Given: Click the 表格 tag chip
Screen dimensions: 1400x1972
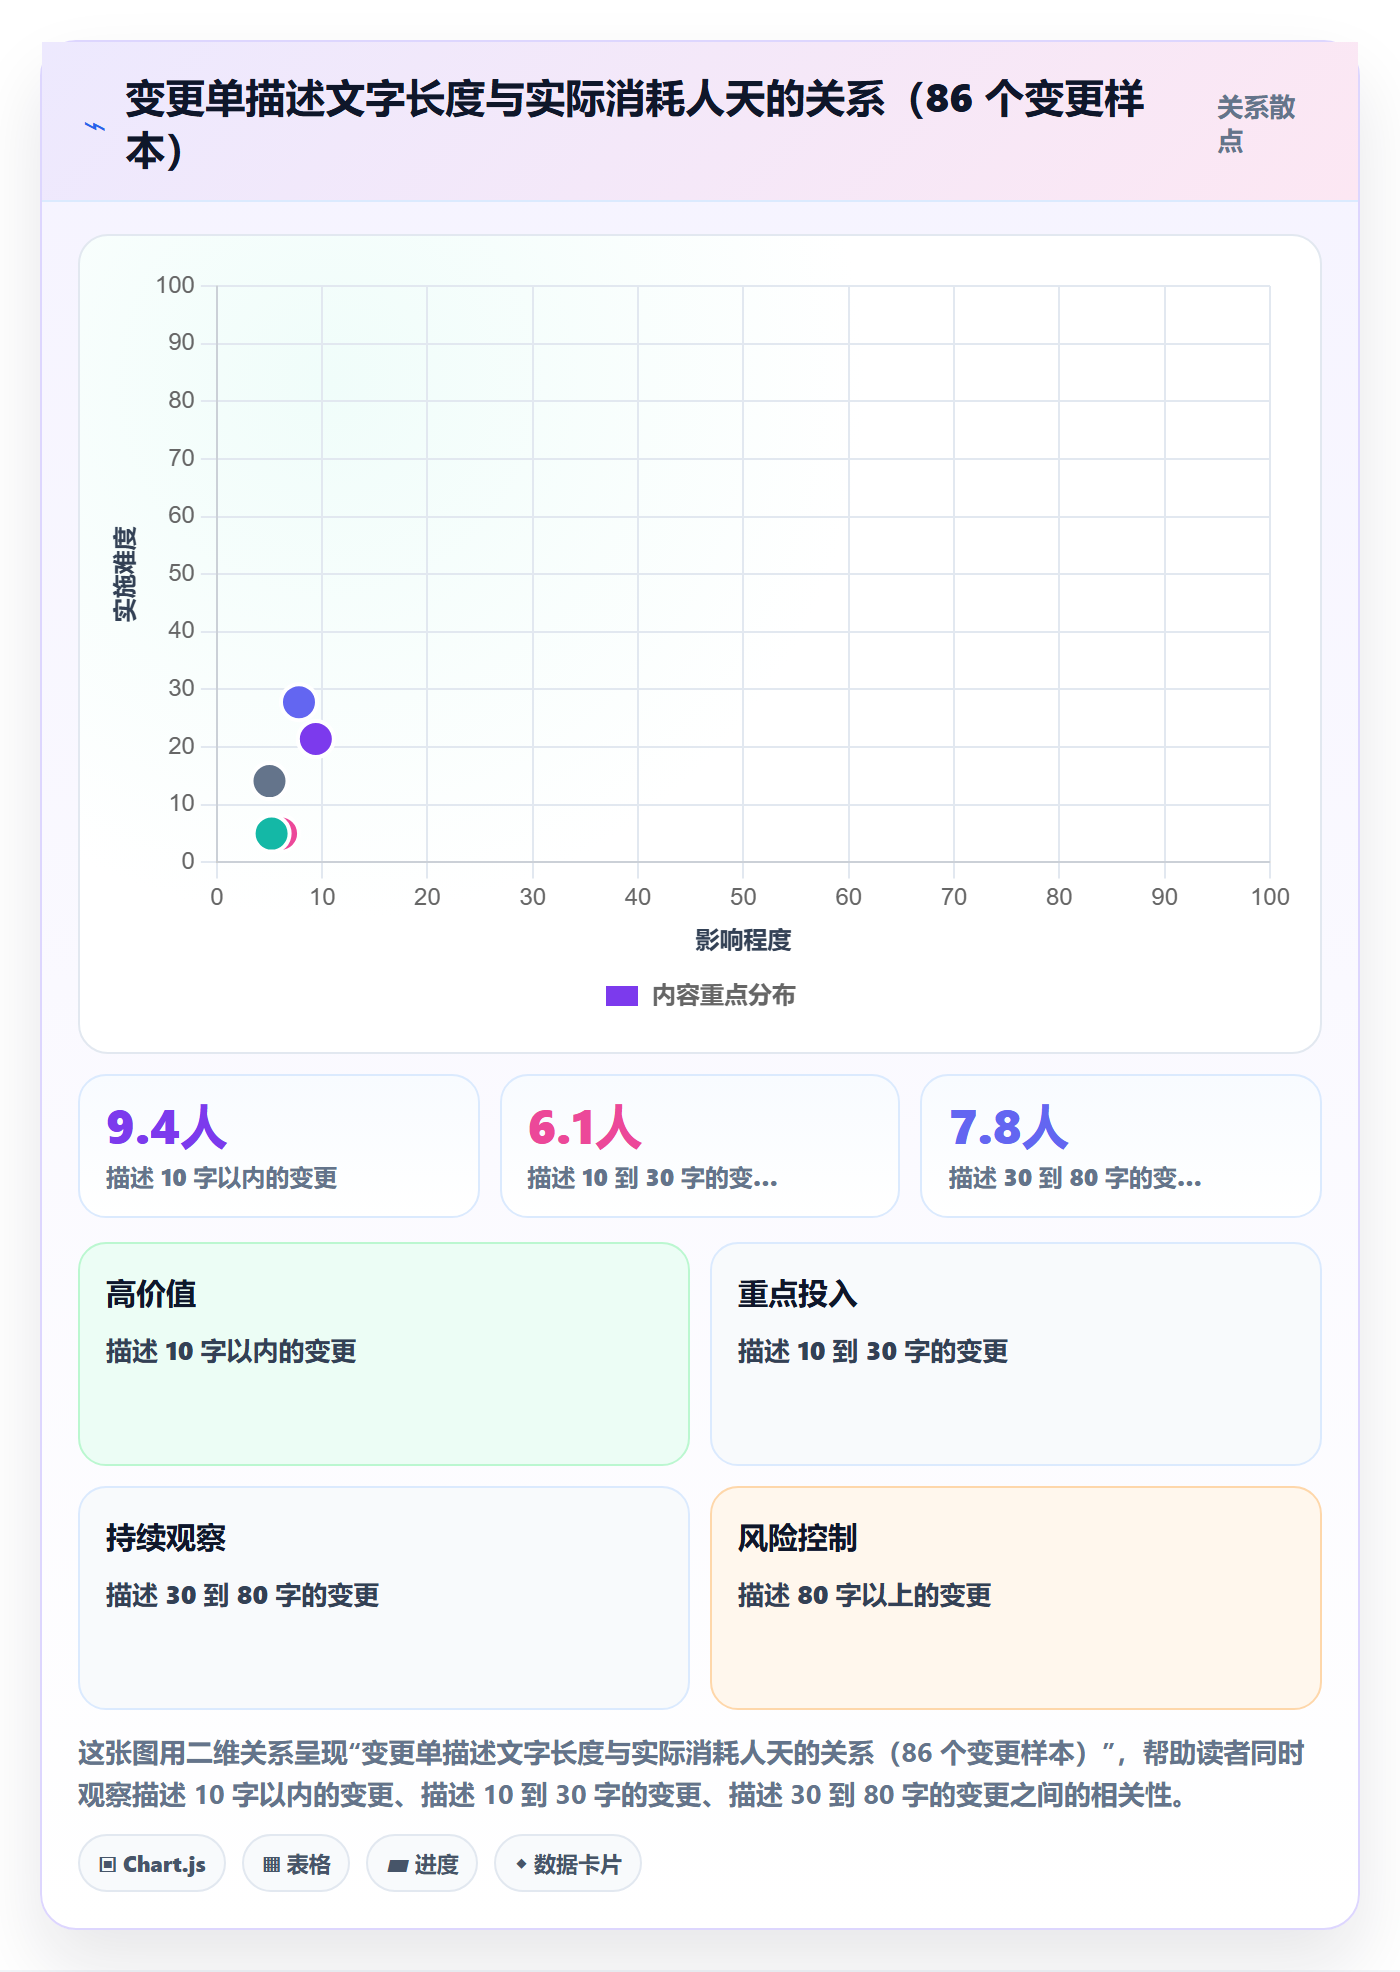Looking at the screenshot, I should 296,1864.
